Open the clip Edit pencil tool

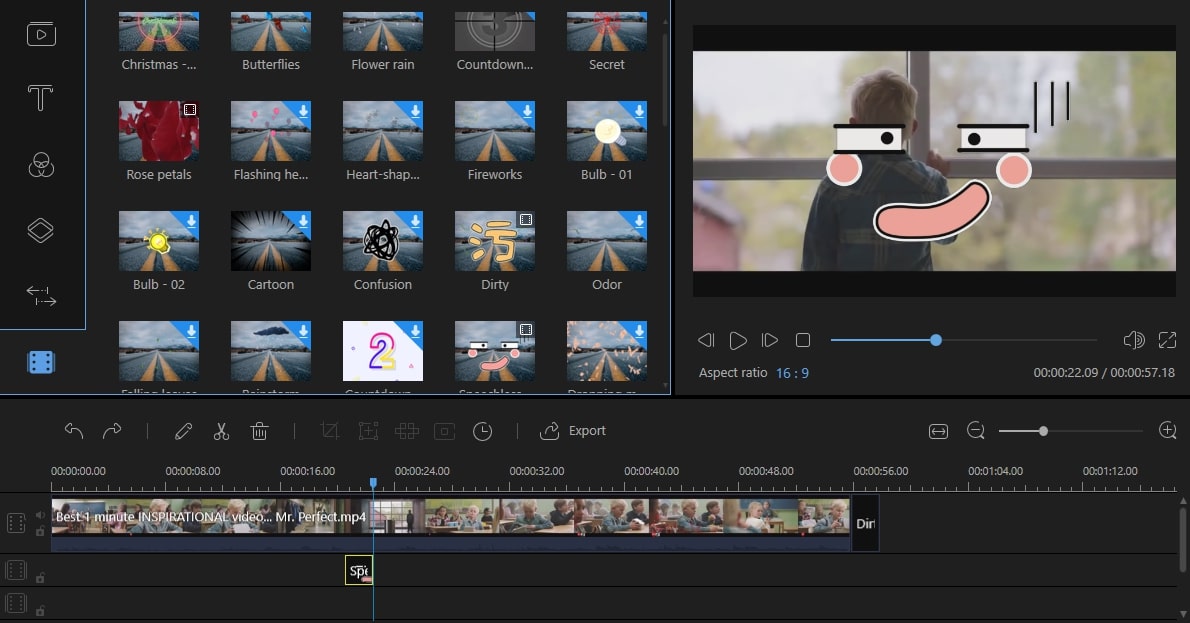click(183, 430)
